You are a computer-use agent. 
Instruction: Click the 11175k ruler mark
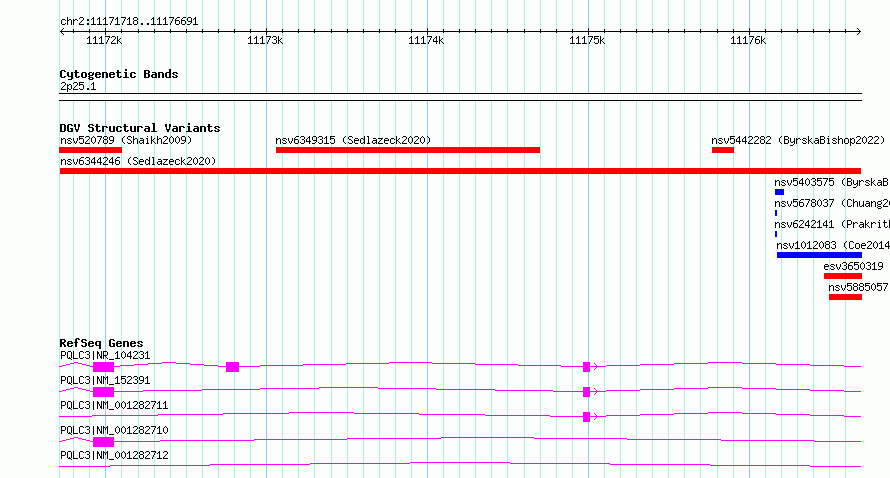[x=587, y=40]
